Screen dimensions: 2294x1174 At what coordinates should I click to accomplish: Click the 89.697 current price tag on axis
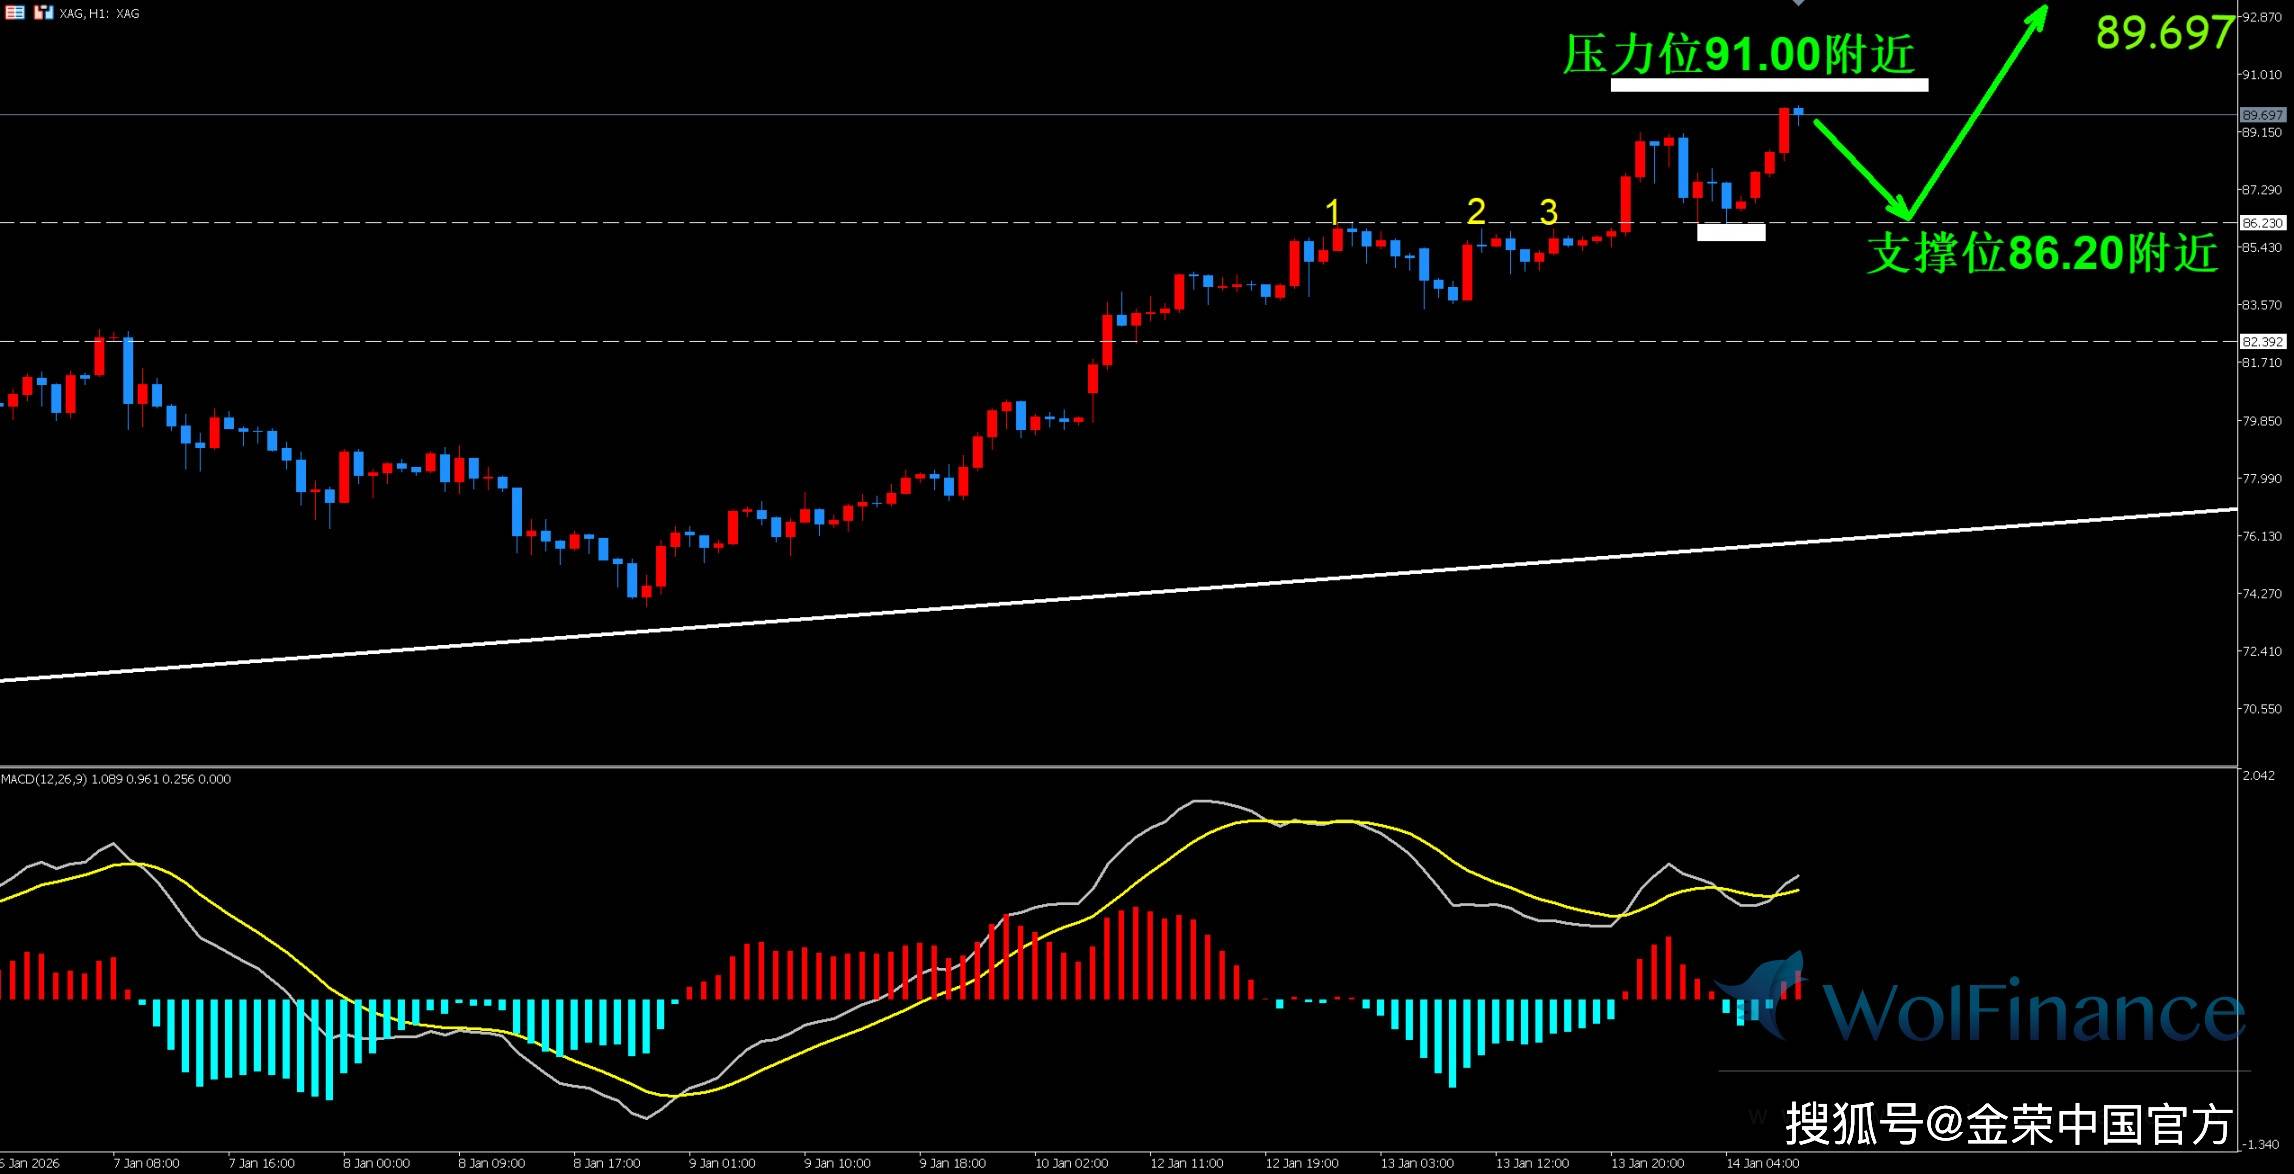pos(2262,115)
